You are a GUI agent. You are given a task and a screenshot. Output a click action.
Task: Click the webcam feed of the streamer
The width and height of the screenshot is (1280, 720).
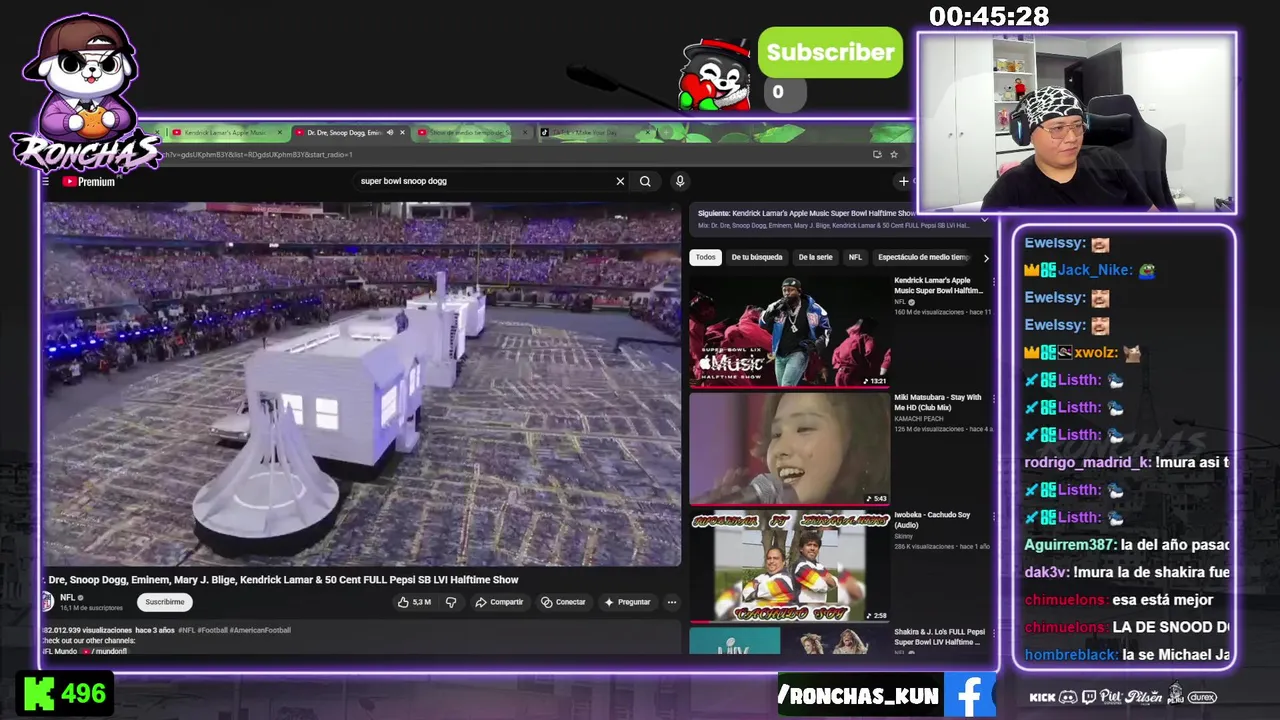[1076, 123]
